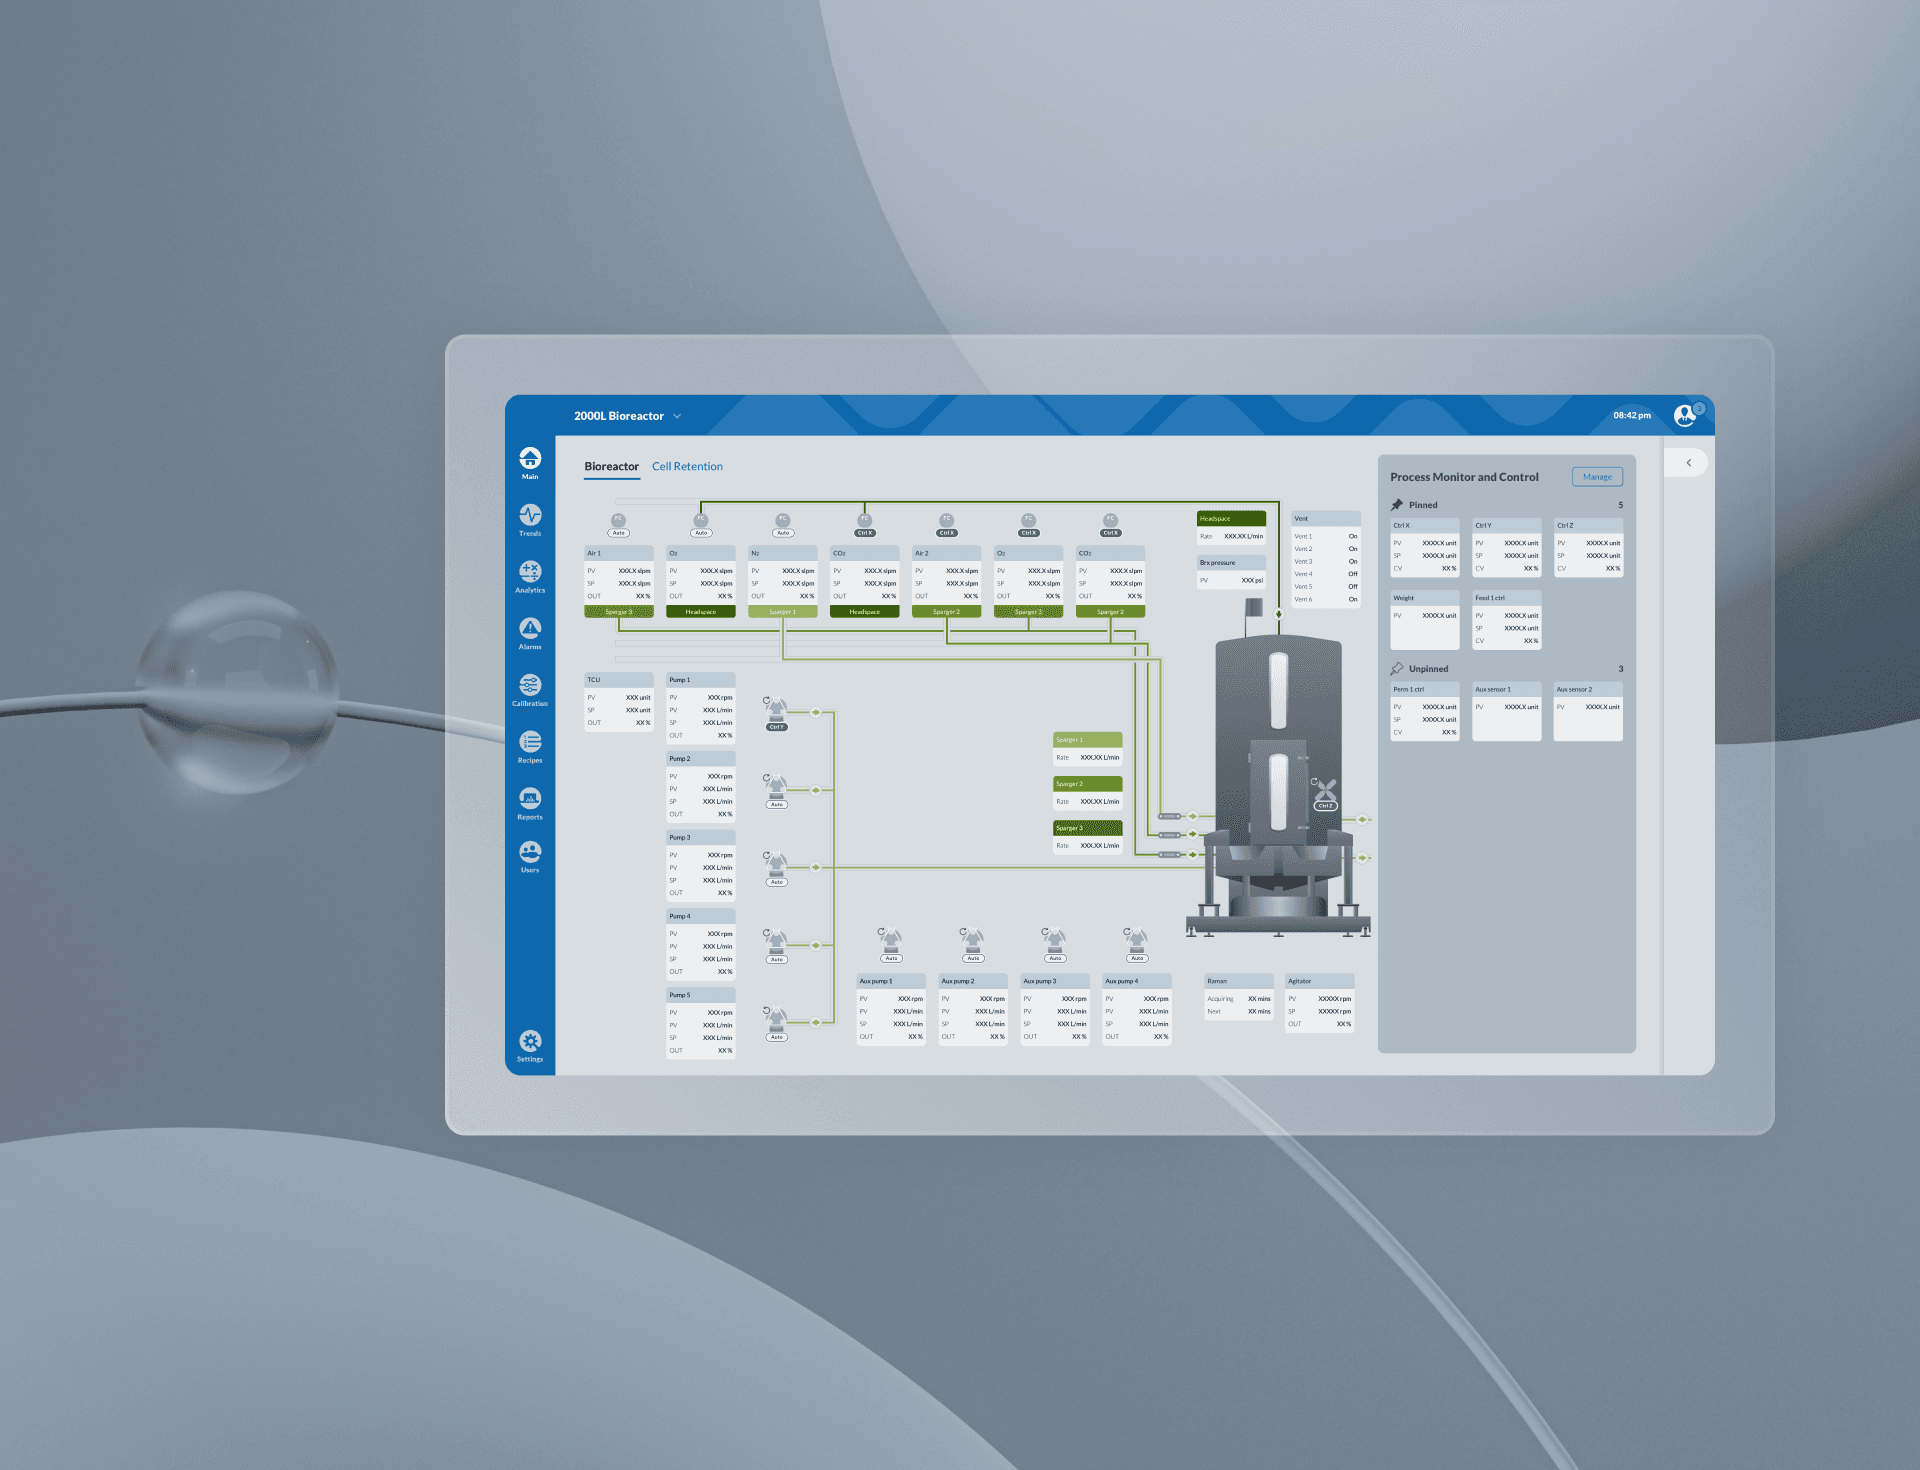Screen dimensions: 1920x1470
Task: Click the Pinned pushpin icon
Action: click(x=1397, y=505)
